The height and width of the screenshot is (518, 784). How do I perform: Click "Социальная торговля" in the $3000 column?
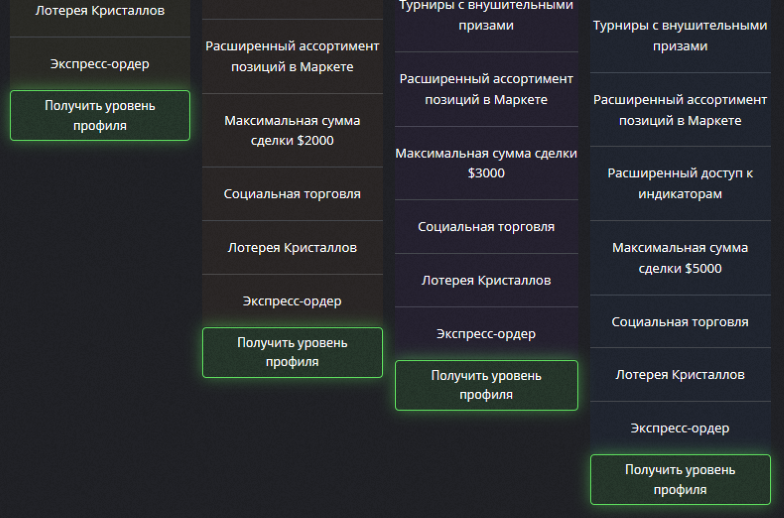pyautogui.click(x=486, y=227)
